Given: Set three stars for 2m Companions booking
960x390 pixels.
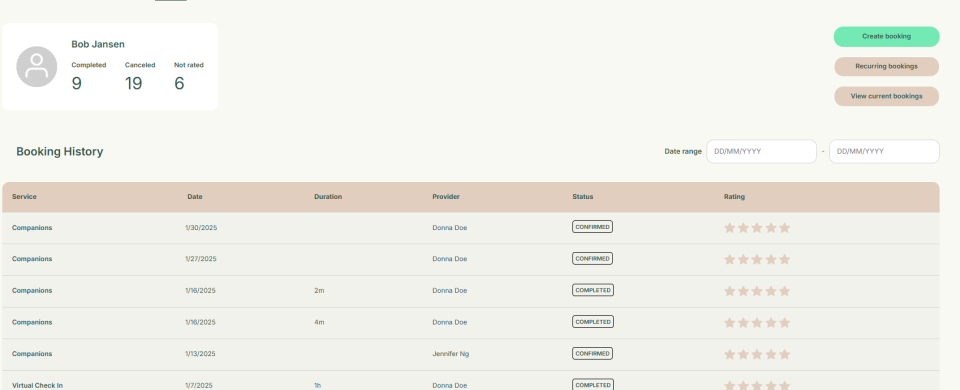Looking at the screenshot, I should coord(757,291).
